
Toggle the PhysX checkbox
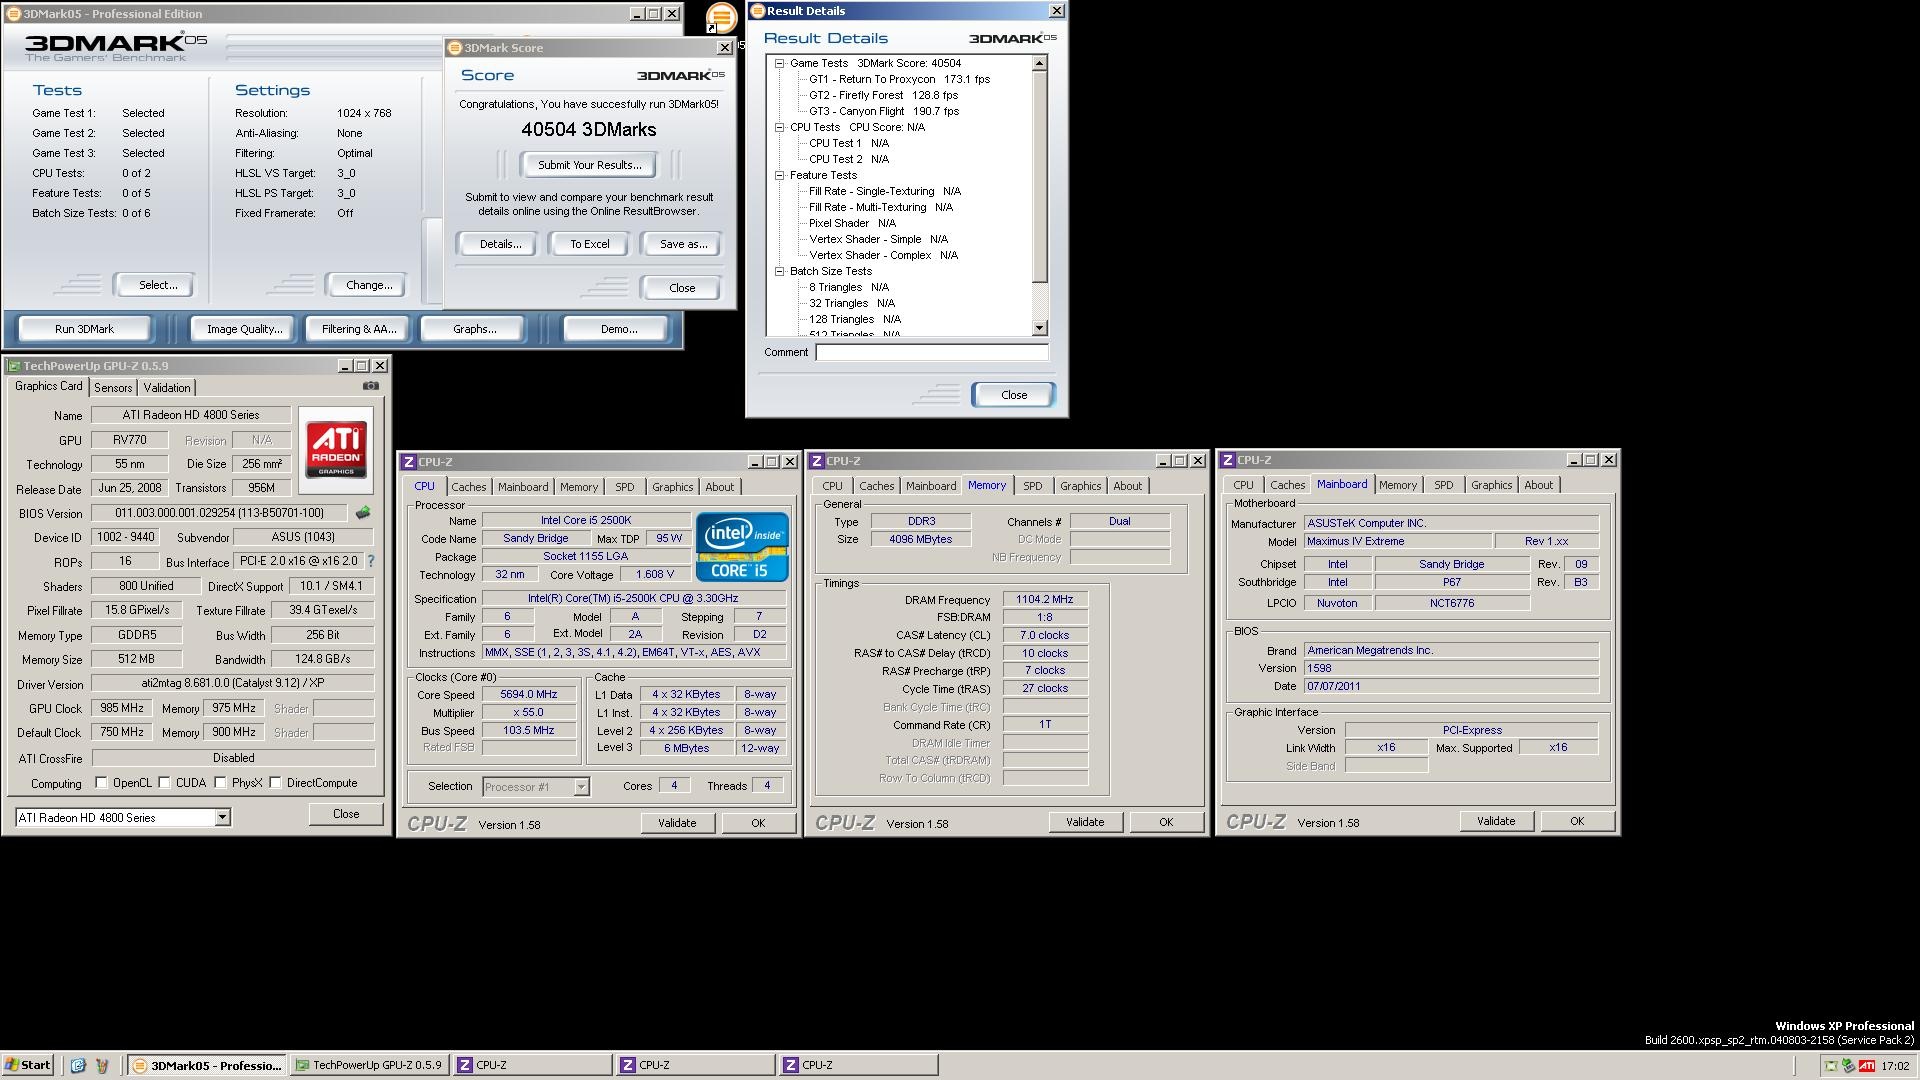220,783
